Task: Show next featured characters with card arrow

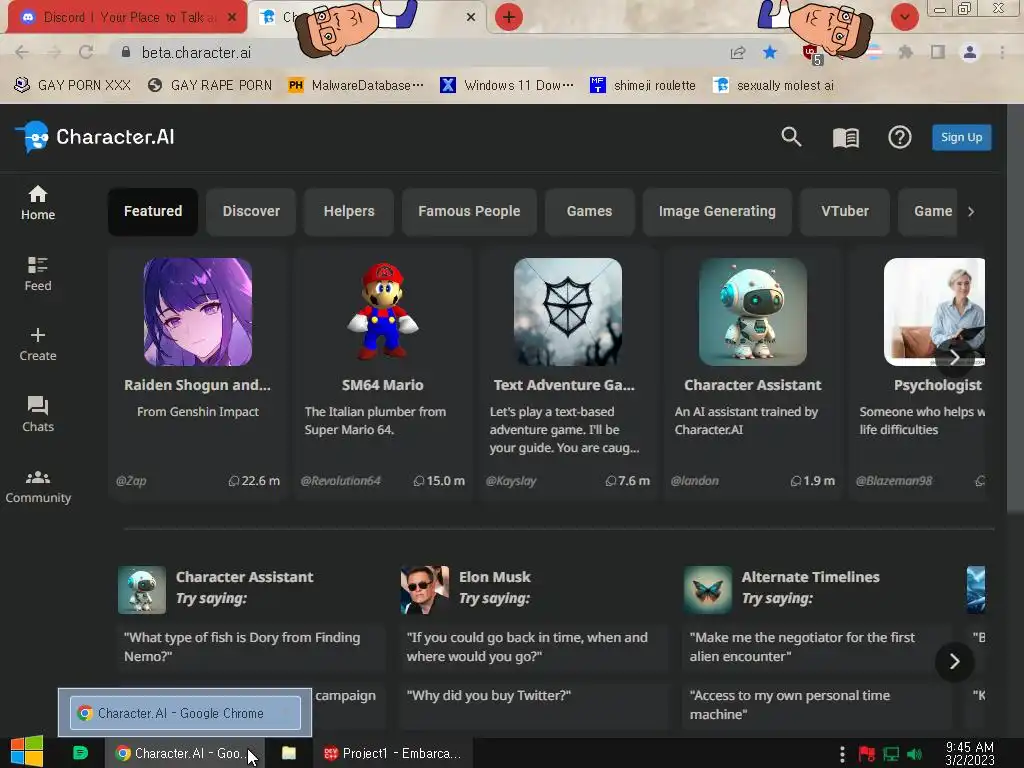Action: pyautogui.click(x=954, y=357)
